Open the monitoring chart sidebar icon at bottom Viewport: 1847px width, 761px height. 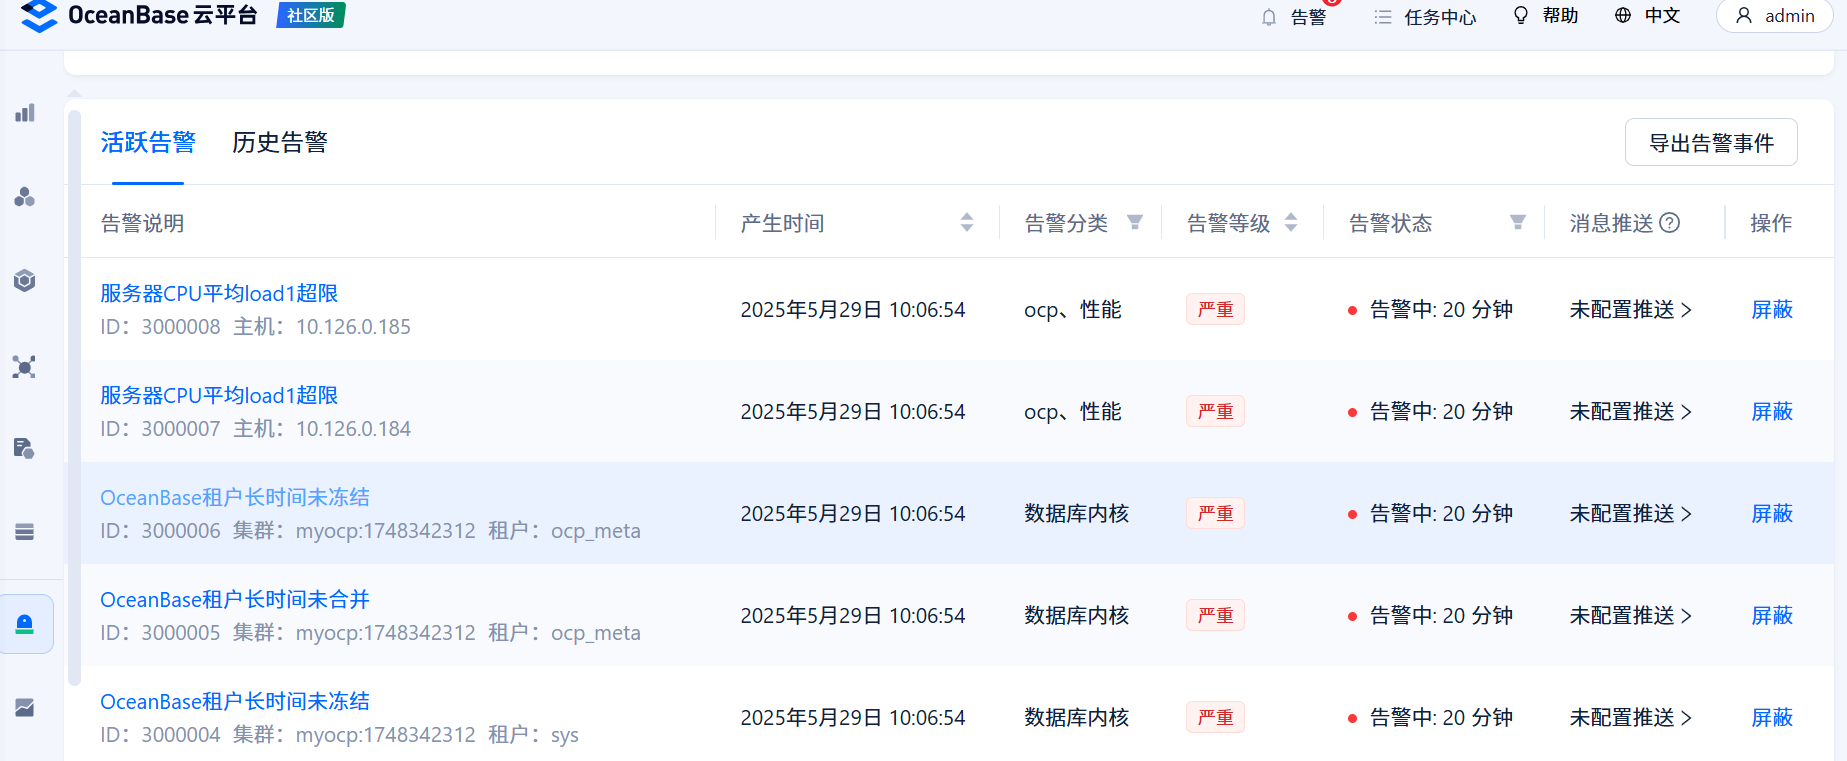click(x=25, y=708)
